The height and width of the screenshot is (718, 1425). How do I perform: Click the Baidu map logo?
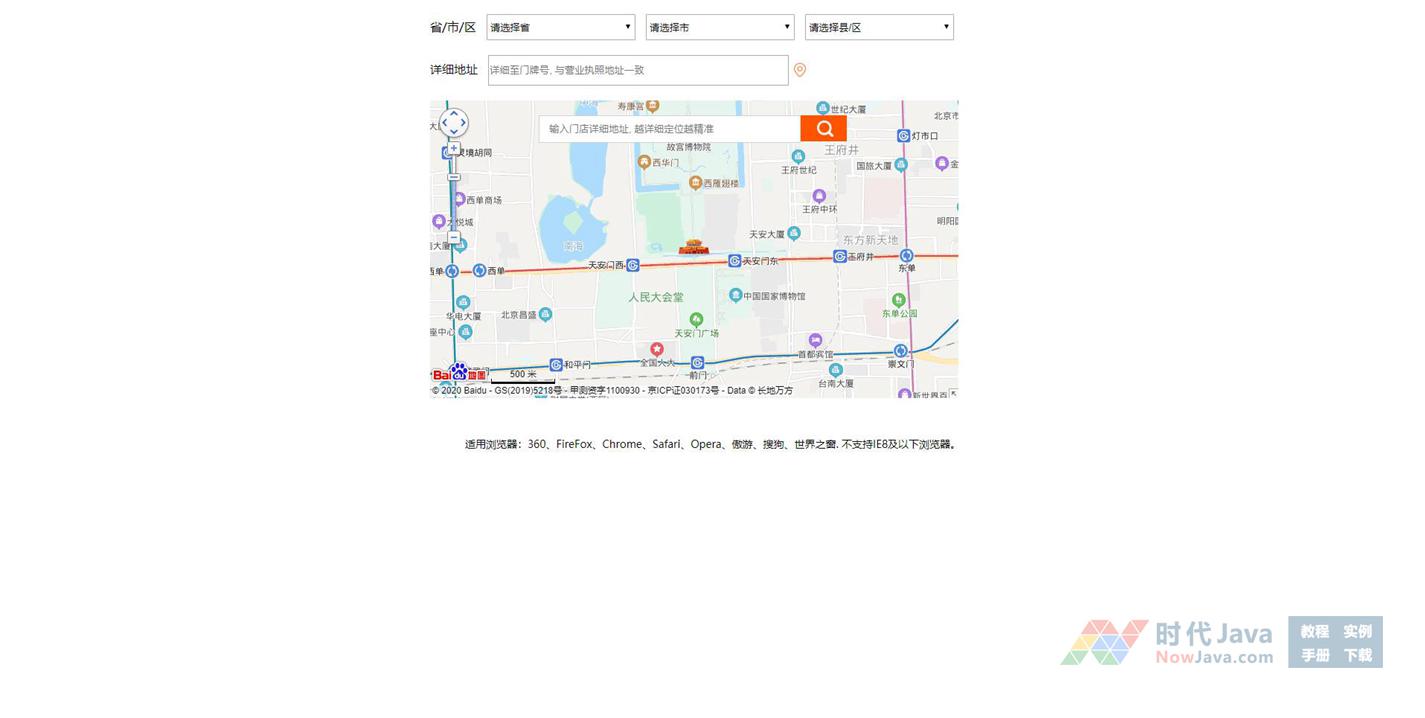click(x=459, y=374)
